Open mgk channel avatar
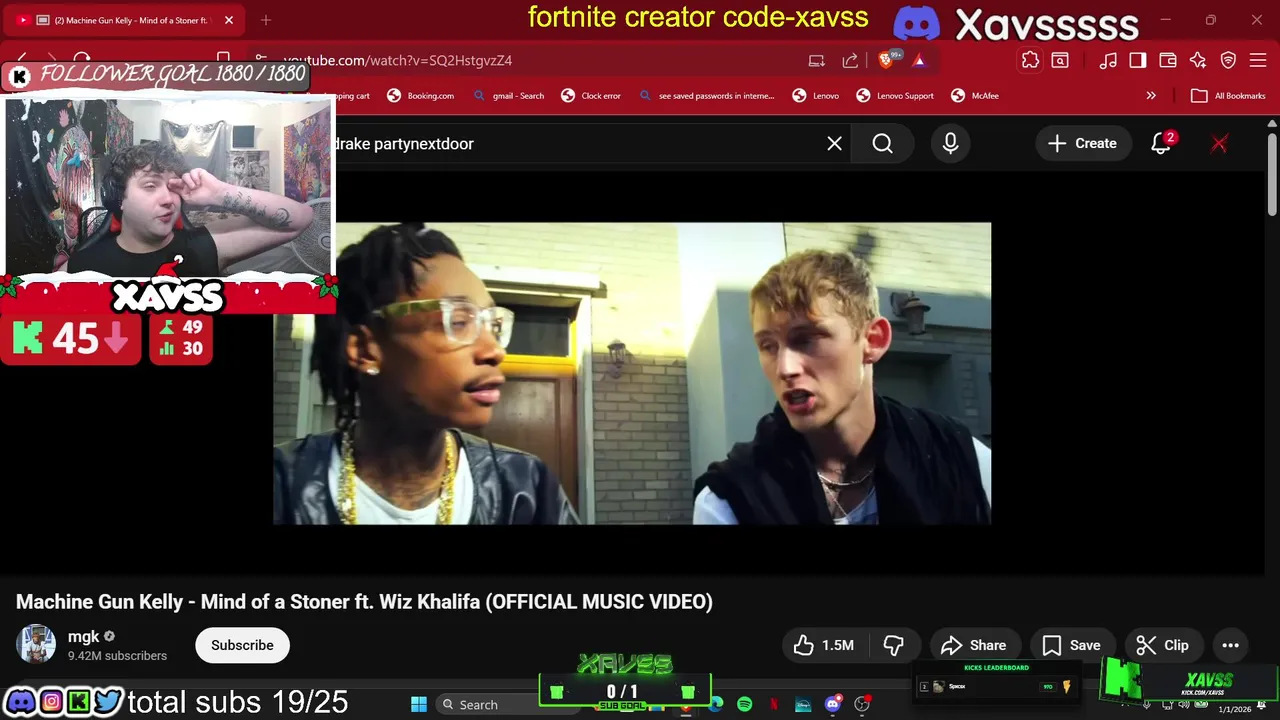1280x720 pixels. (x=36, y=645)
